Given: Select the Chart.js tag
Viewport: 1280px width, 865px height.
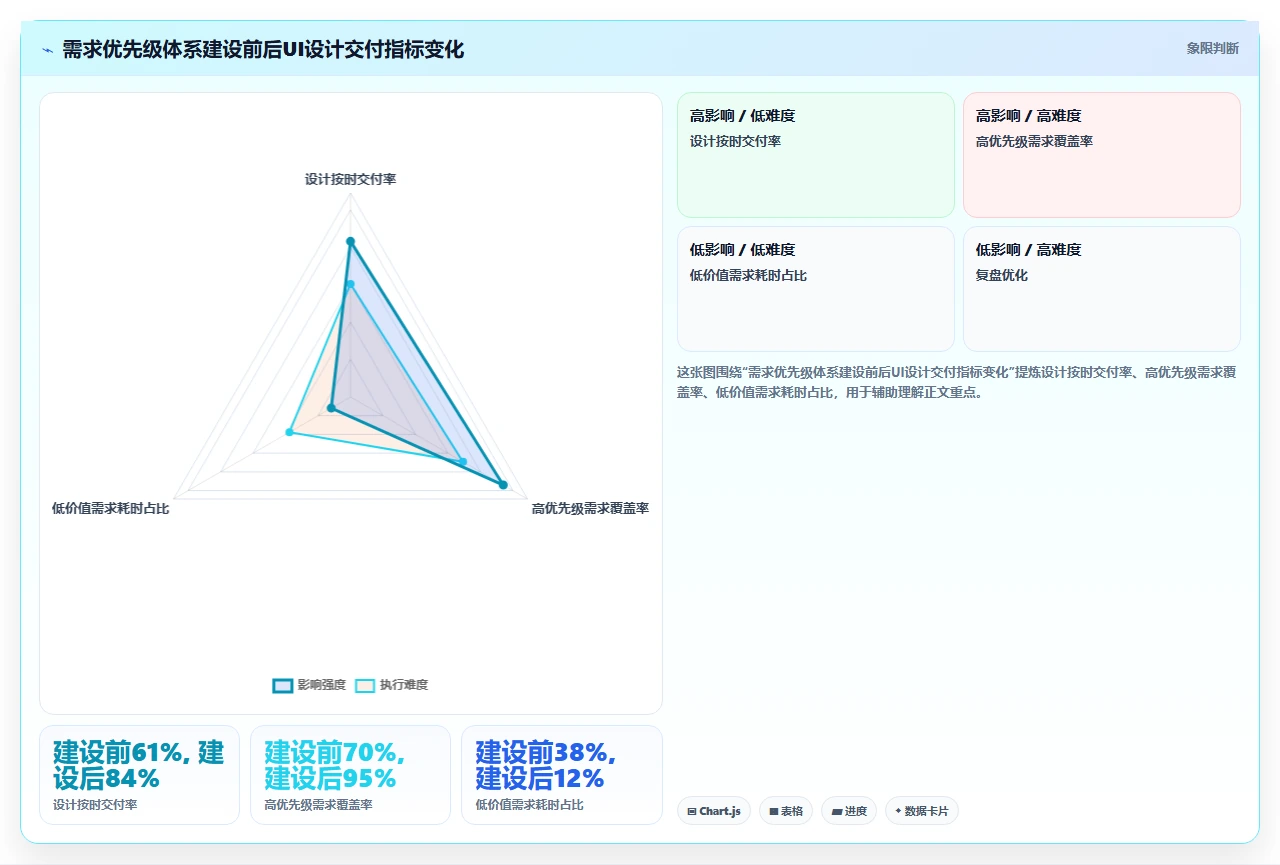Looking at the screenshot, I should (x=714, y=811).
